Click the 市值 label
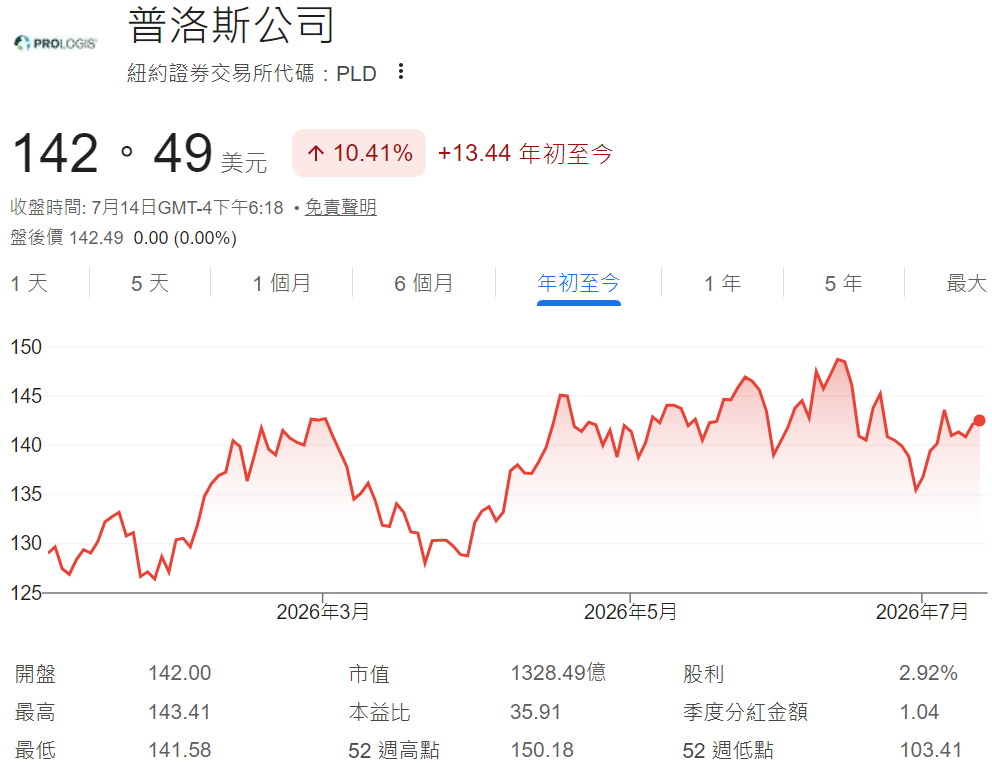 tap(369, 673)
